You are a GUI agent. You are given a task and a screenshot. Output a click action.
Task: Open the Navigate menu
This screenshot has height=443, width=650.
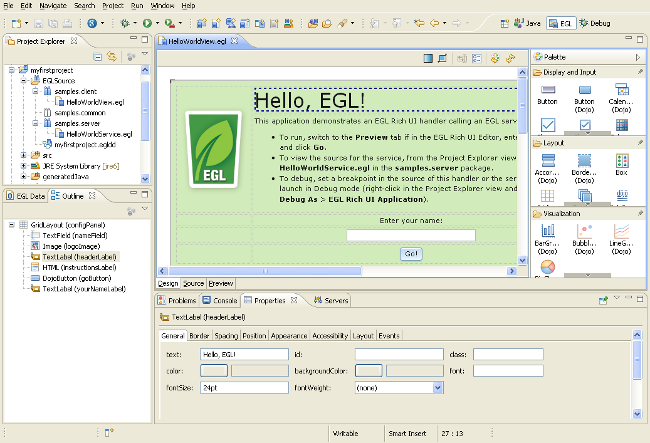click(x=53, y=5)
